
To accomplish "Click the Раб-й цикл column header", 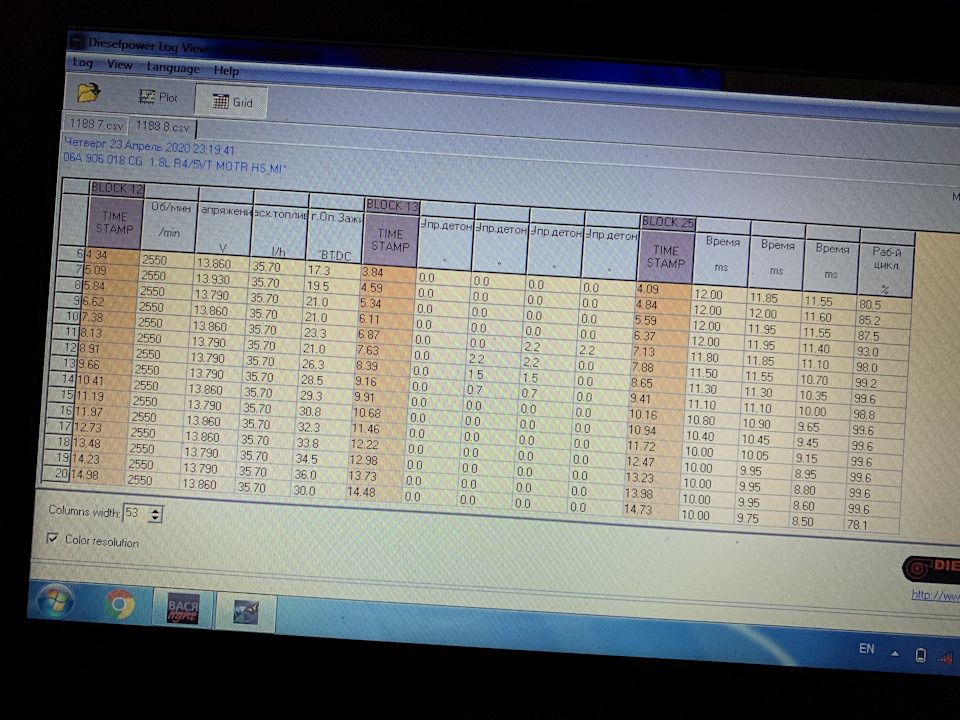I will point(887,268).
